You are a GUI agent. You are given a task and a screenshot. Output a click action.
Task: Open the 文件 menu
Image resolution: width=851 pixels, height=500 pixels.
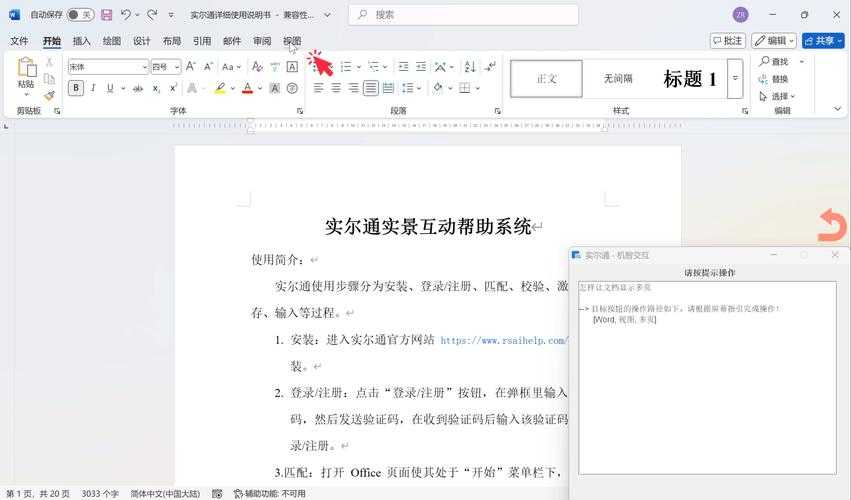pos(19,41)
